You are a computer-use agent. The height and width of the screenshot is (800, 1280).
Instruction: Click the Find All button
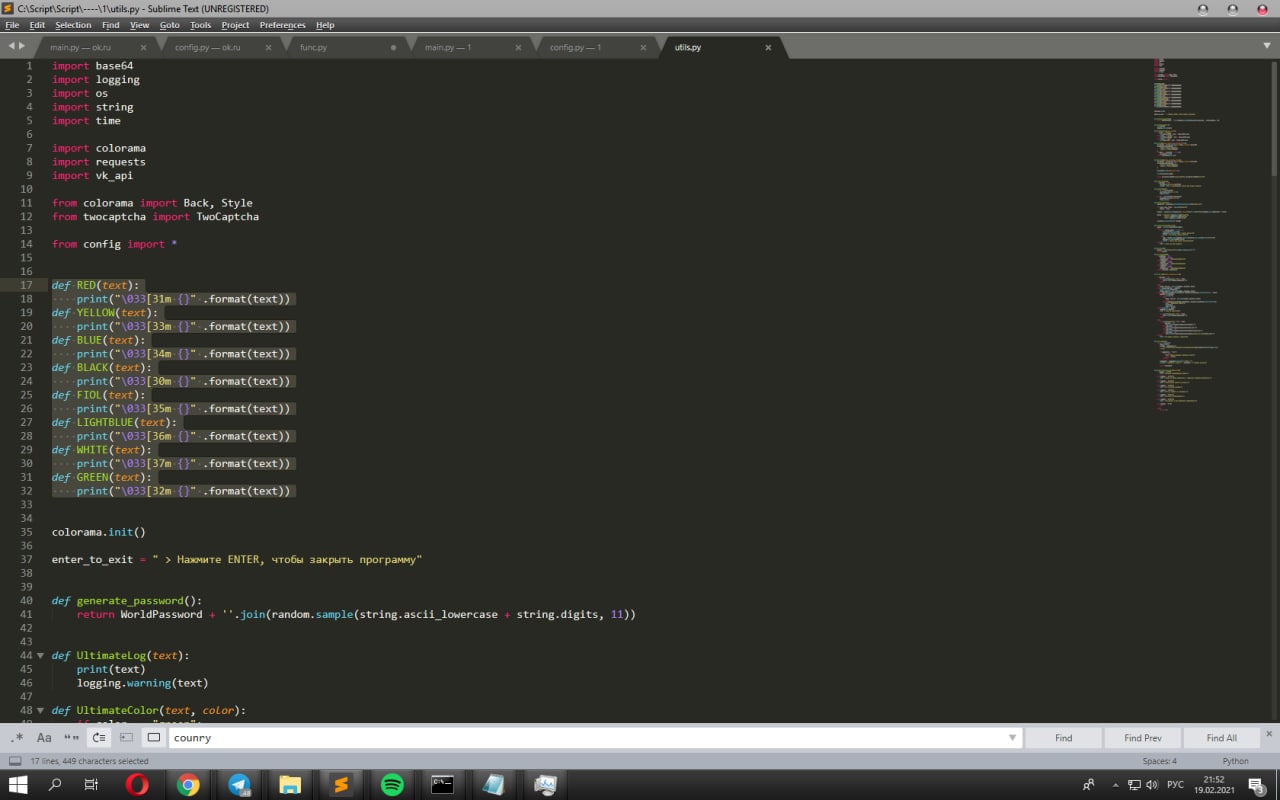pyautogui.click(x=1221, y=738)
